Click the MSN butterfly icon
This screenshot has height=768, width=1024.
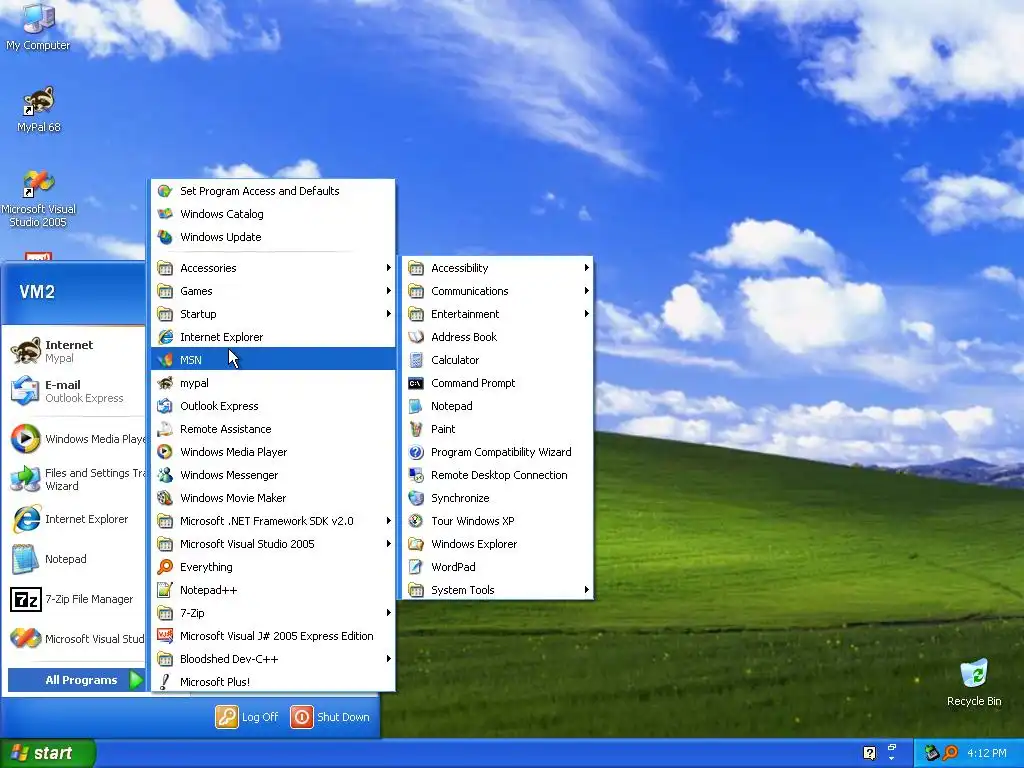pyautogui.click(x=165, y=360)
